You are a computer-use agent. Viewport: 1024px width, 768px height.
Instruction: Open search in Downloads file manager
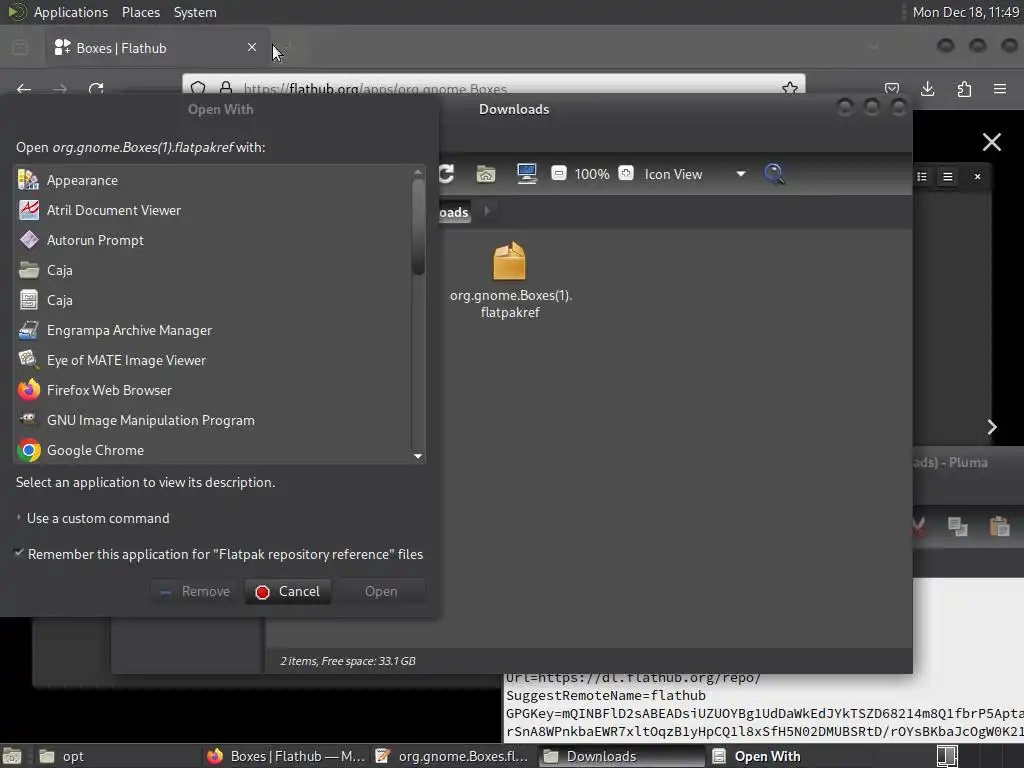pyautogui.click(x=774, y=174)
